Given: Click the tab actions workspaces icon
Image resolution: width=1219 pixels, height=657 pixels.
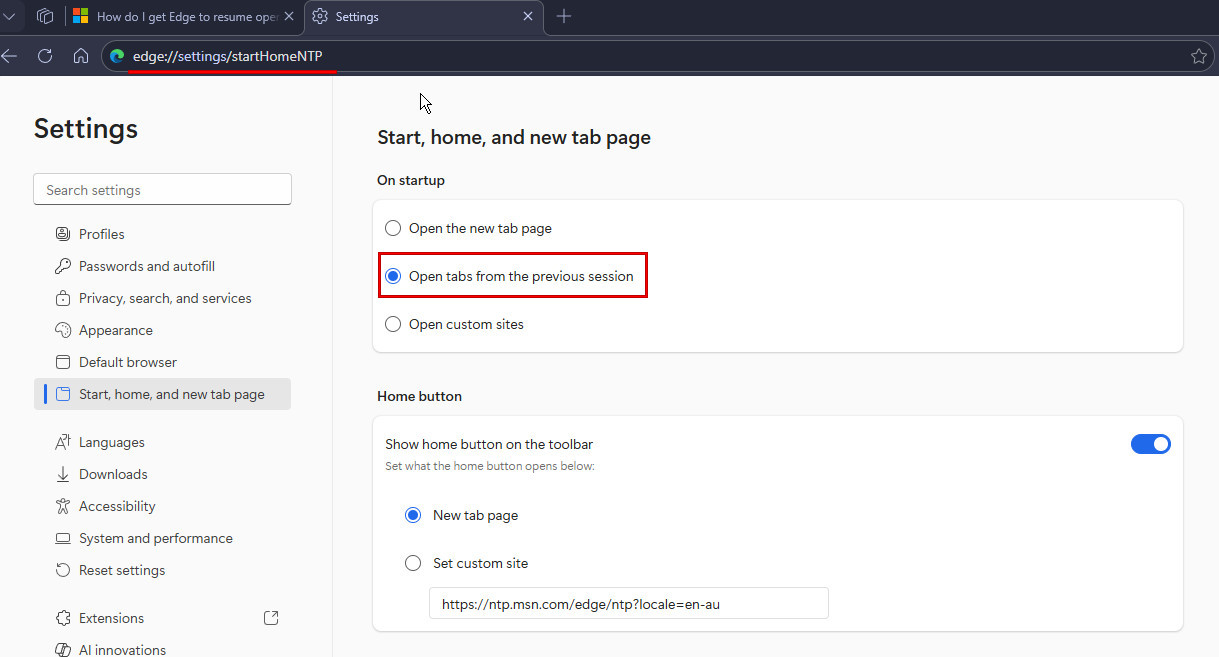Looking at the screenshot, I should click(x=44, y=16).
